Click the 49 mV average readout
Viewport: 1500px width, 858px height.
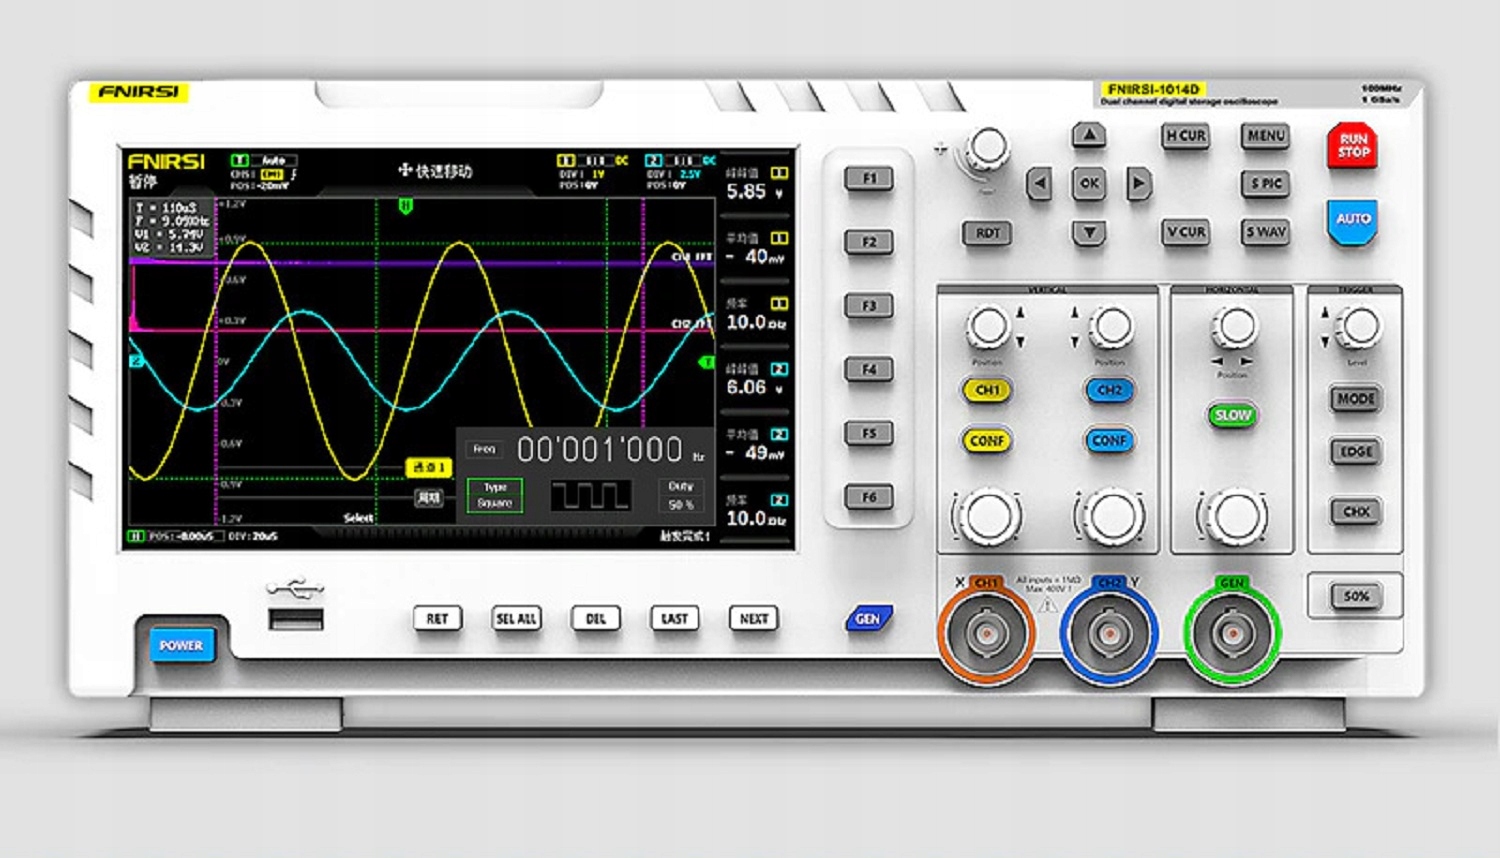click(x=757, y=453)
